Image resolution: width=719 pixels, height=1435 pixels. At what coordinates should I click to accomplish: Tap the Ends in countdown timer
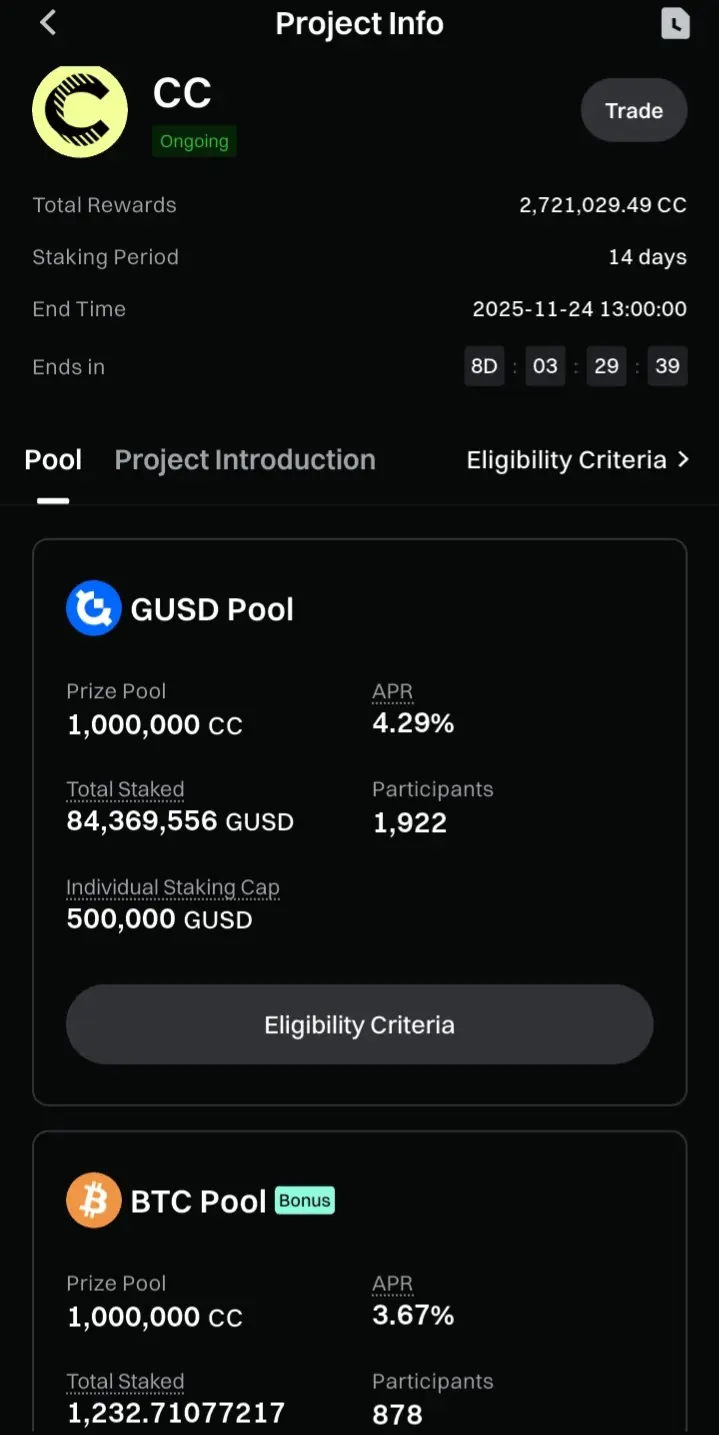576,366
